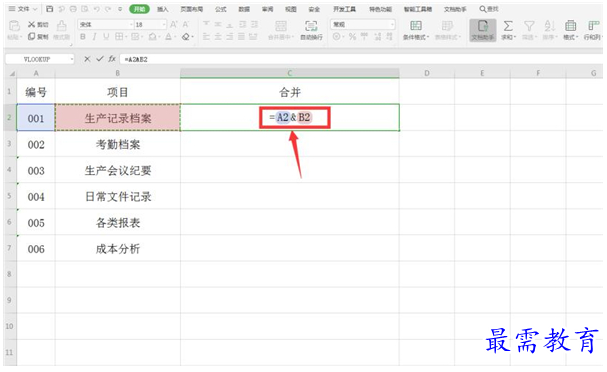Switch to the Page Layout (页面布局) tab

tap(192, 9)
